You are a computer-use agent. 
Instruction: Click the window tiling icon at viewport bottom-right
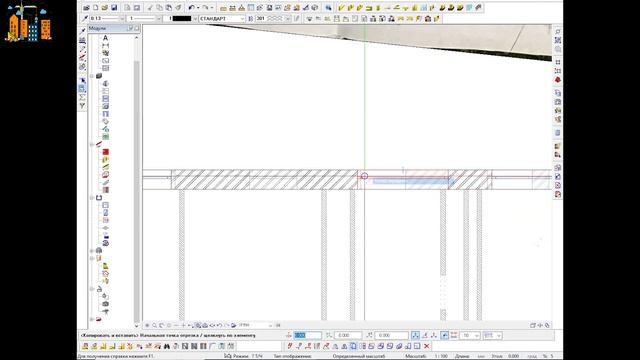pos(533,325)
